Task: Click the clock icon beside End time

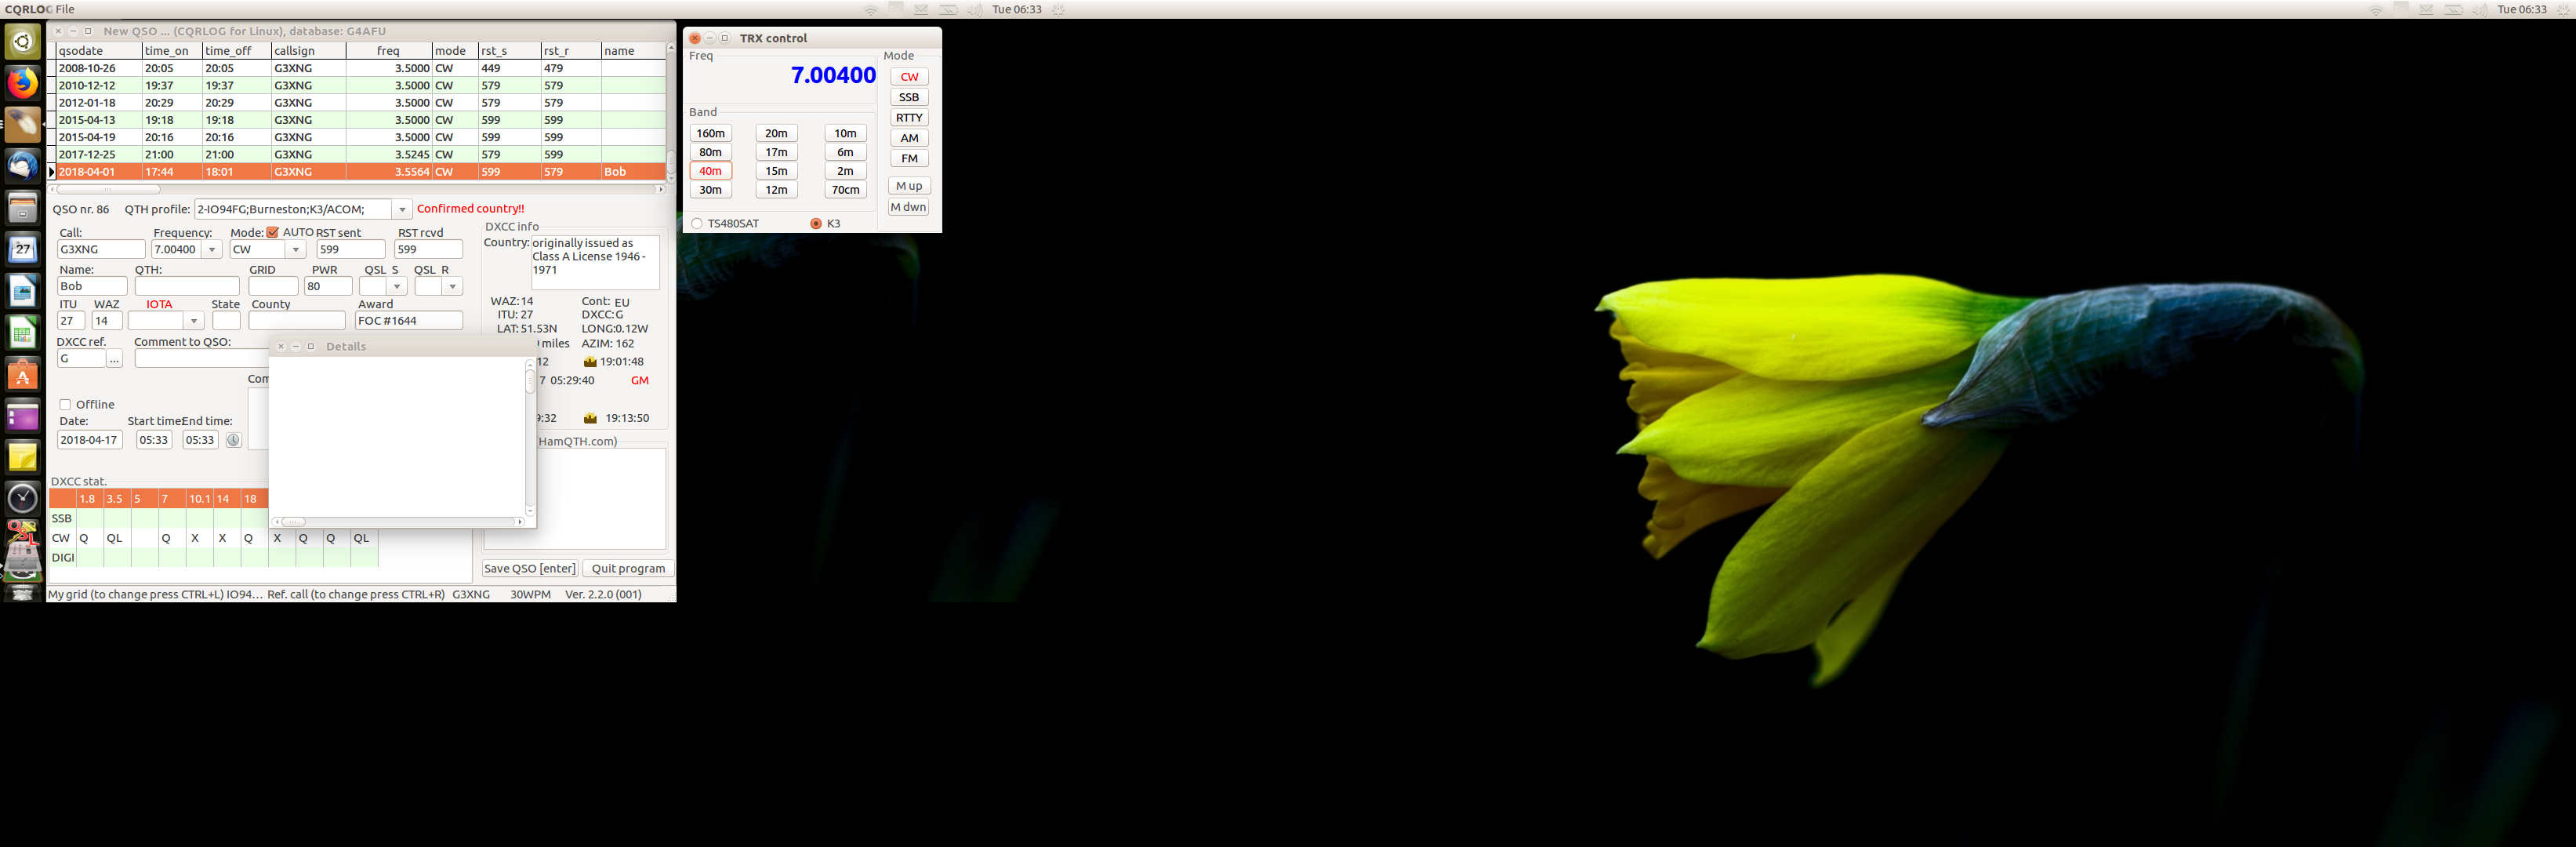Action: [x=233, y=440]
